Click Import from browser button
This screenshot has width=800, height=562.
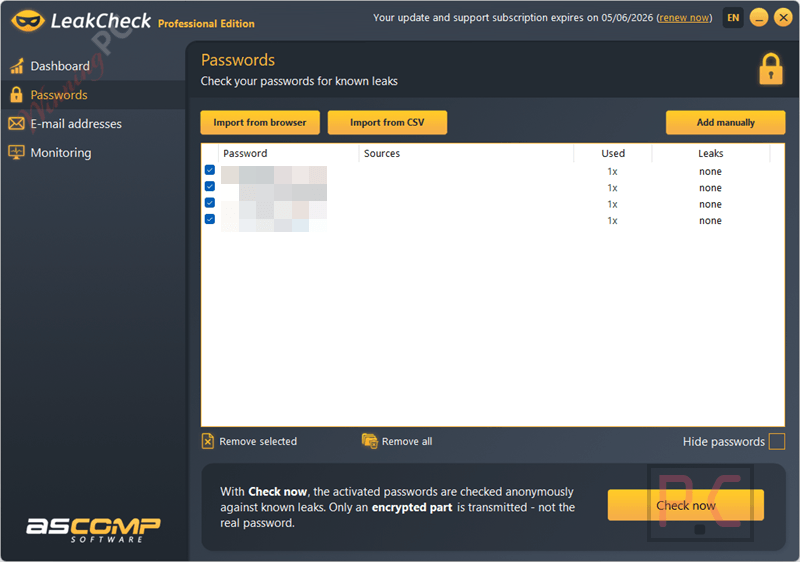pyautogui.click(x=260, y=122)
